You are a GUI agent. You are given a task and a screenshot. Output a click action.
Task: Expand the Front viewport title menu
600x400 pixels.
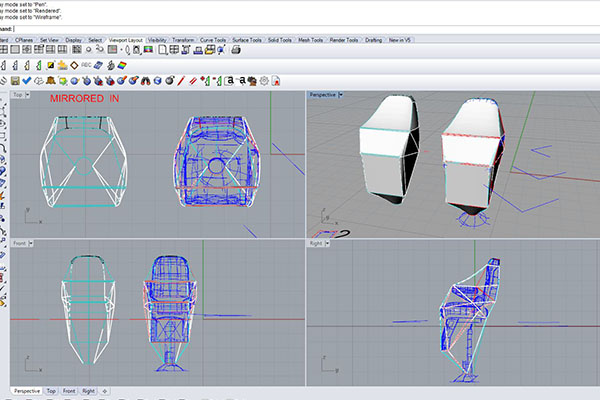click(32, 243)
